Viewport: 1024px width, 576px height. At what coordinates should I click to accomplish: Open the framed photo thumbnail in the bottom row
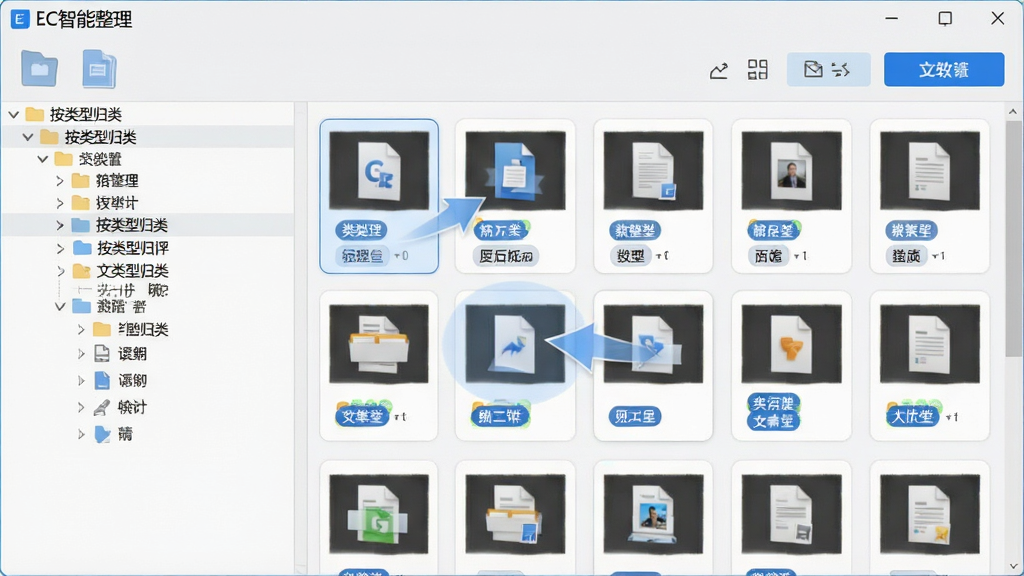pyautogui.click(x=653, y=514)
